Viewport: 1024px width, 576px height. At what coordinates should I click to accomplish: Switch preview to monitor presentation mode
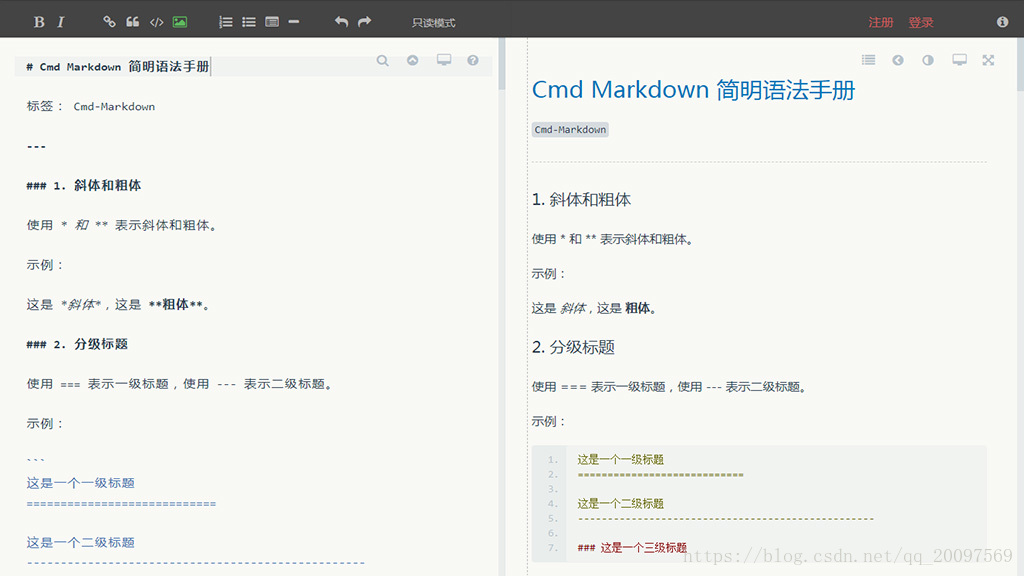pos(959,60)
